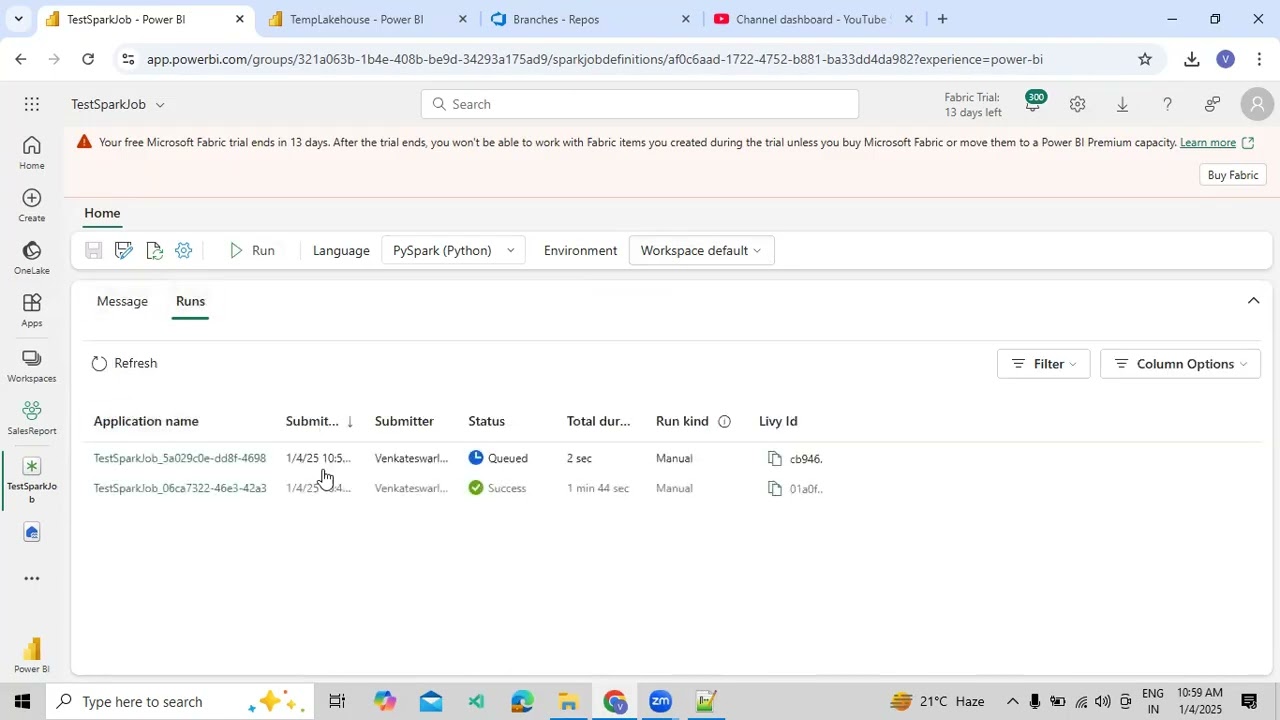
Task: Open File Explorer in taskbar
Action: 568,701
